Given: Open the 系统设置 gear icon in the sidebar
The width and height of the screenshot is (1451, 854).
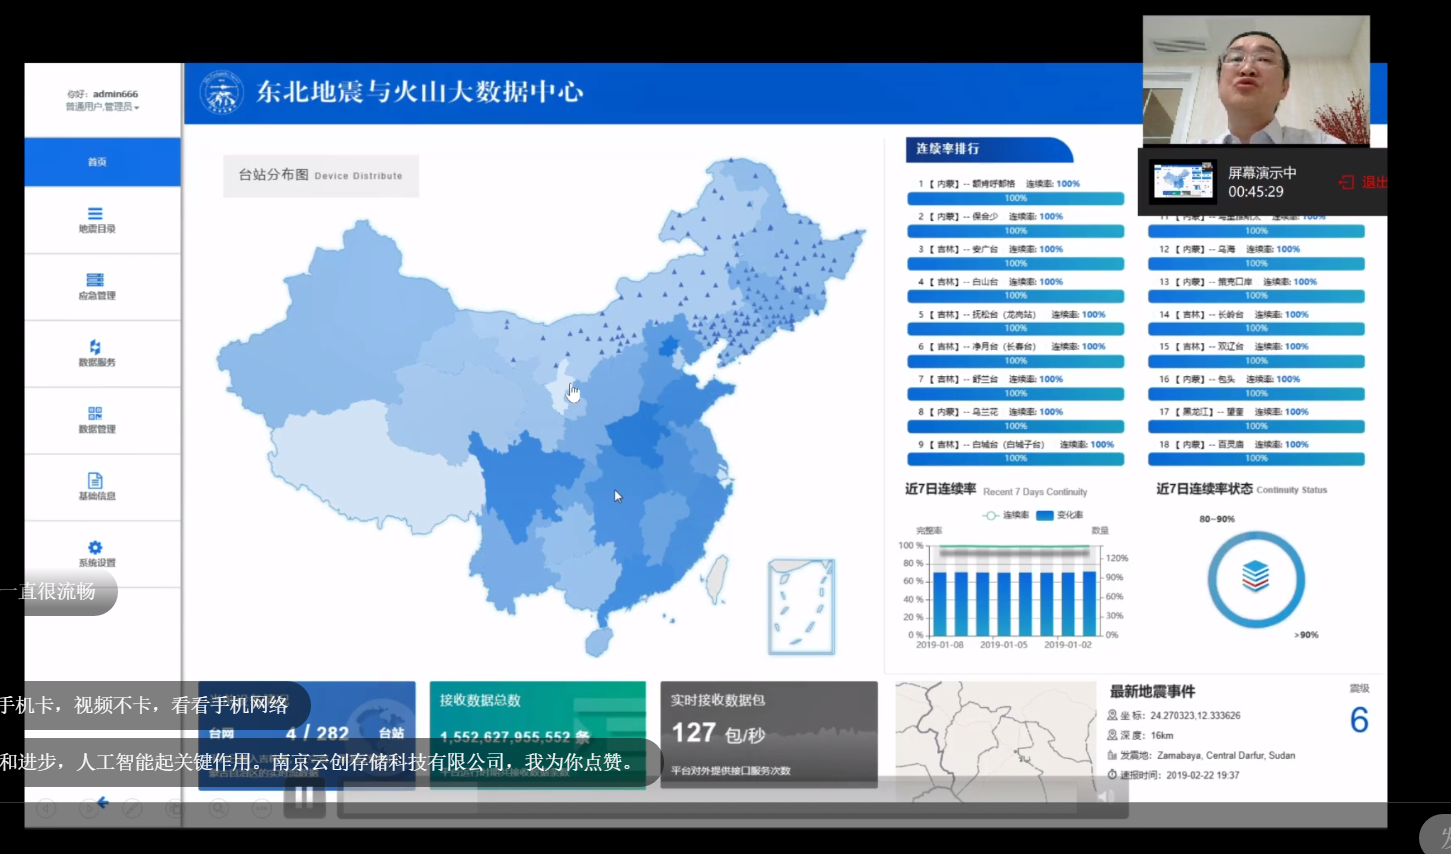Looking at the screenshot, I should click(95, 547).
